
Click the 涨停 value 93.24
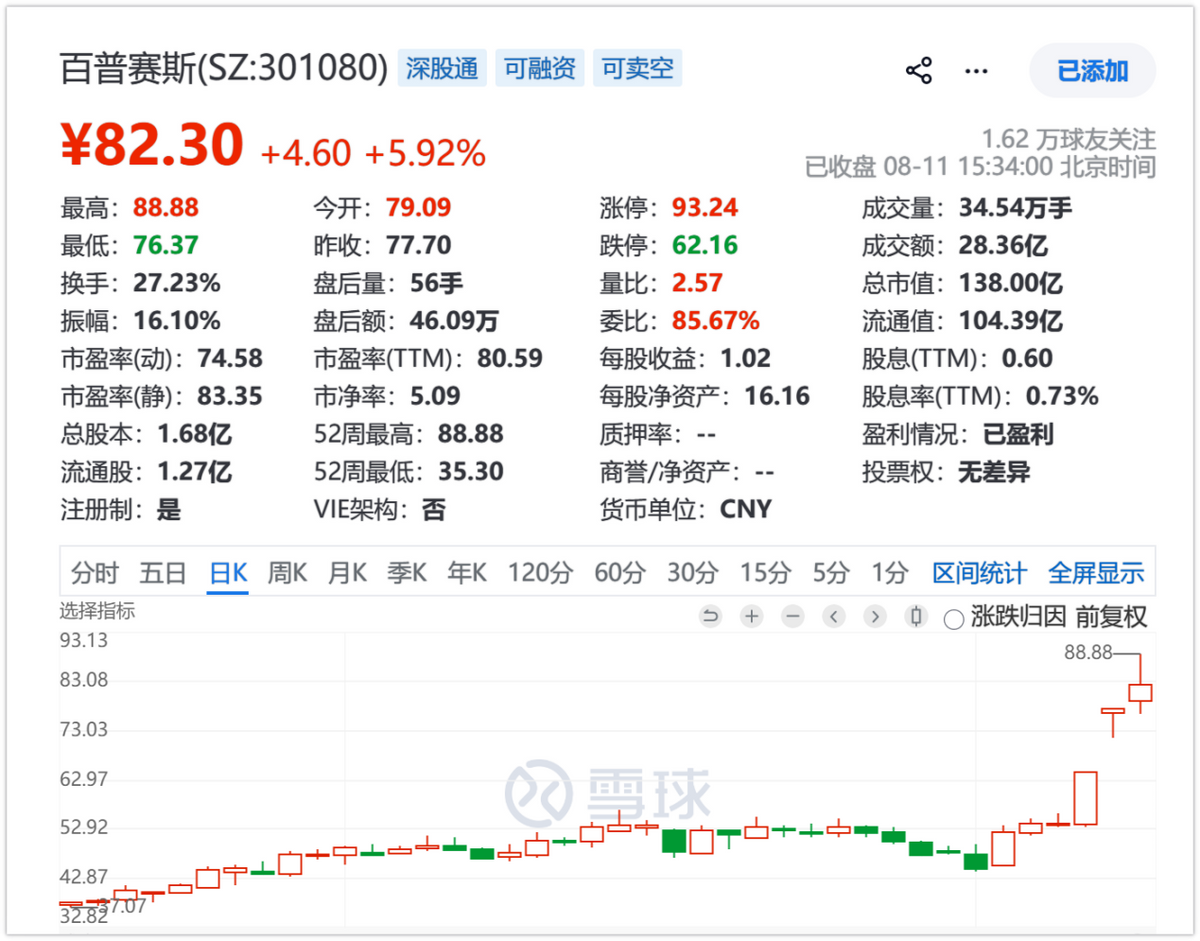point(705,208)
